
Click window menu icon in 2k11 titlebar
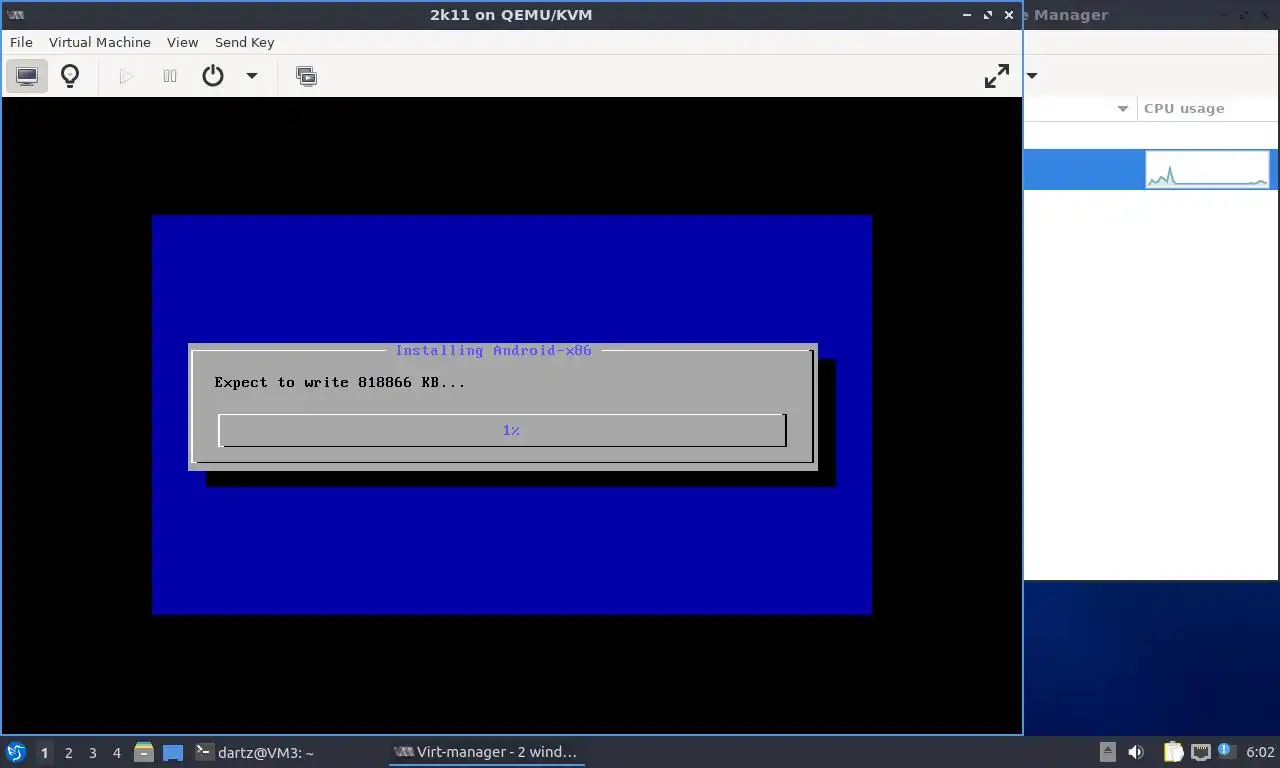(15, 15)
